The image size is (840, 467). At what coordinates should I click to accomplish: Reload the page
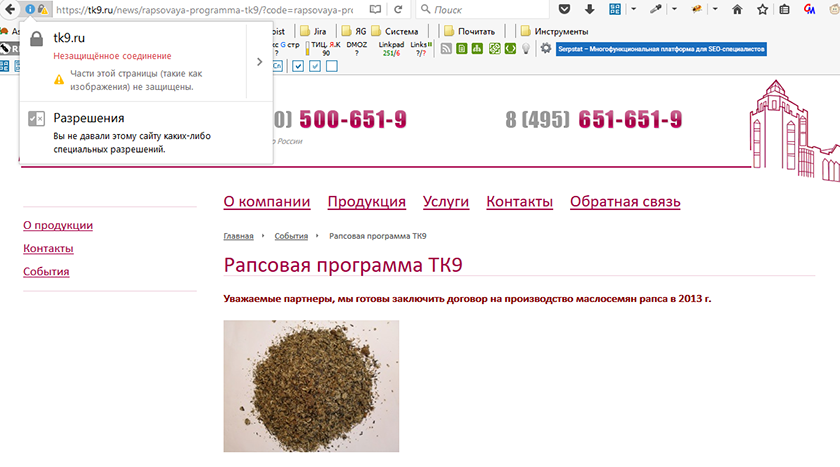[x=398, y=9]
